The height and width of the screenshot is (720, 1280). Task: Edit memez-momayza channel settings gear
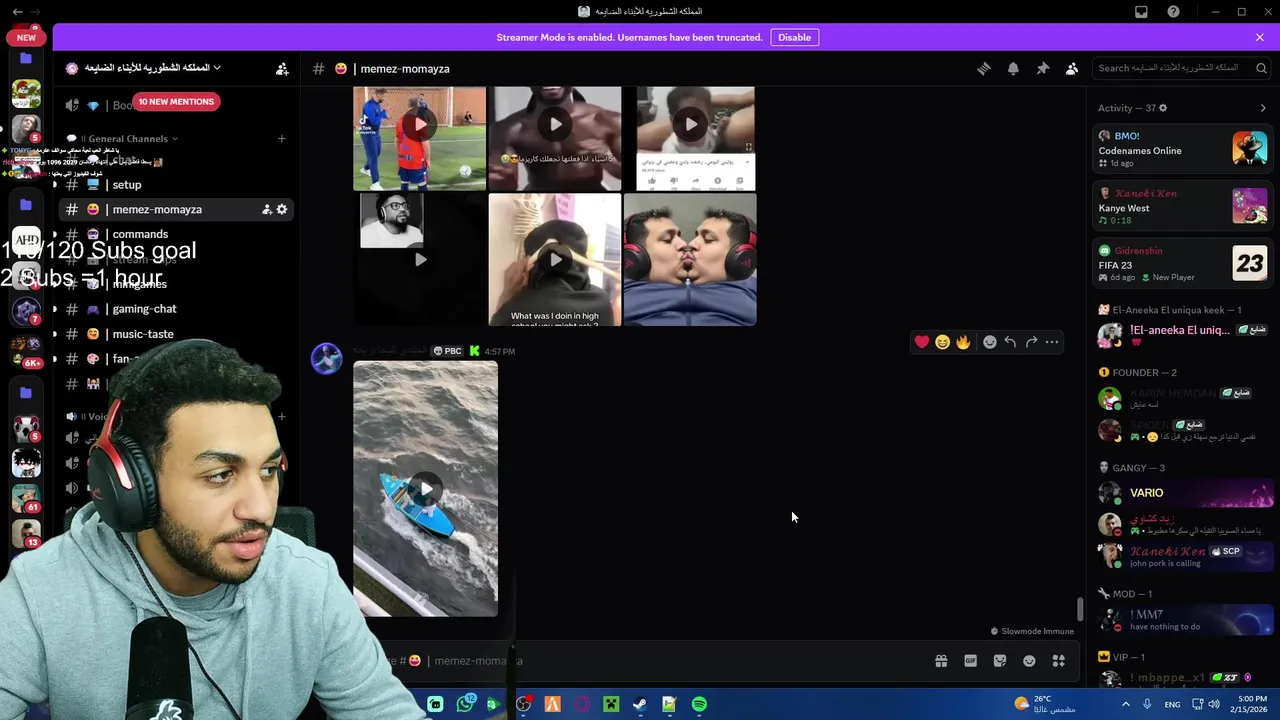pos(282,209)
